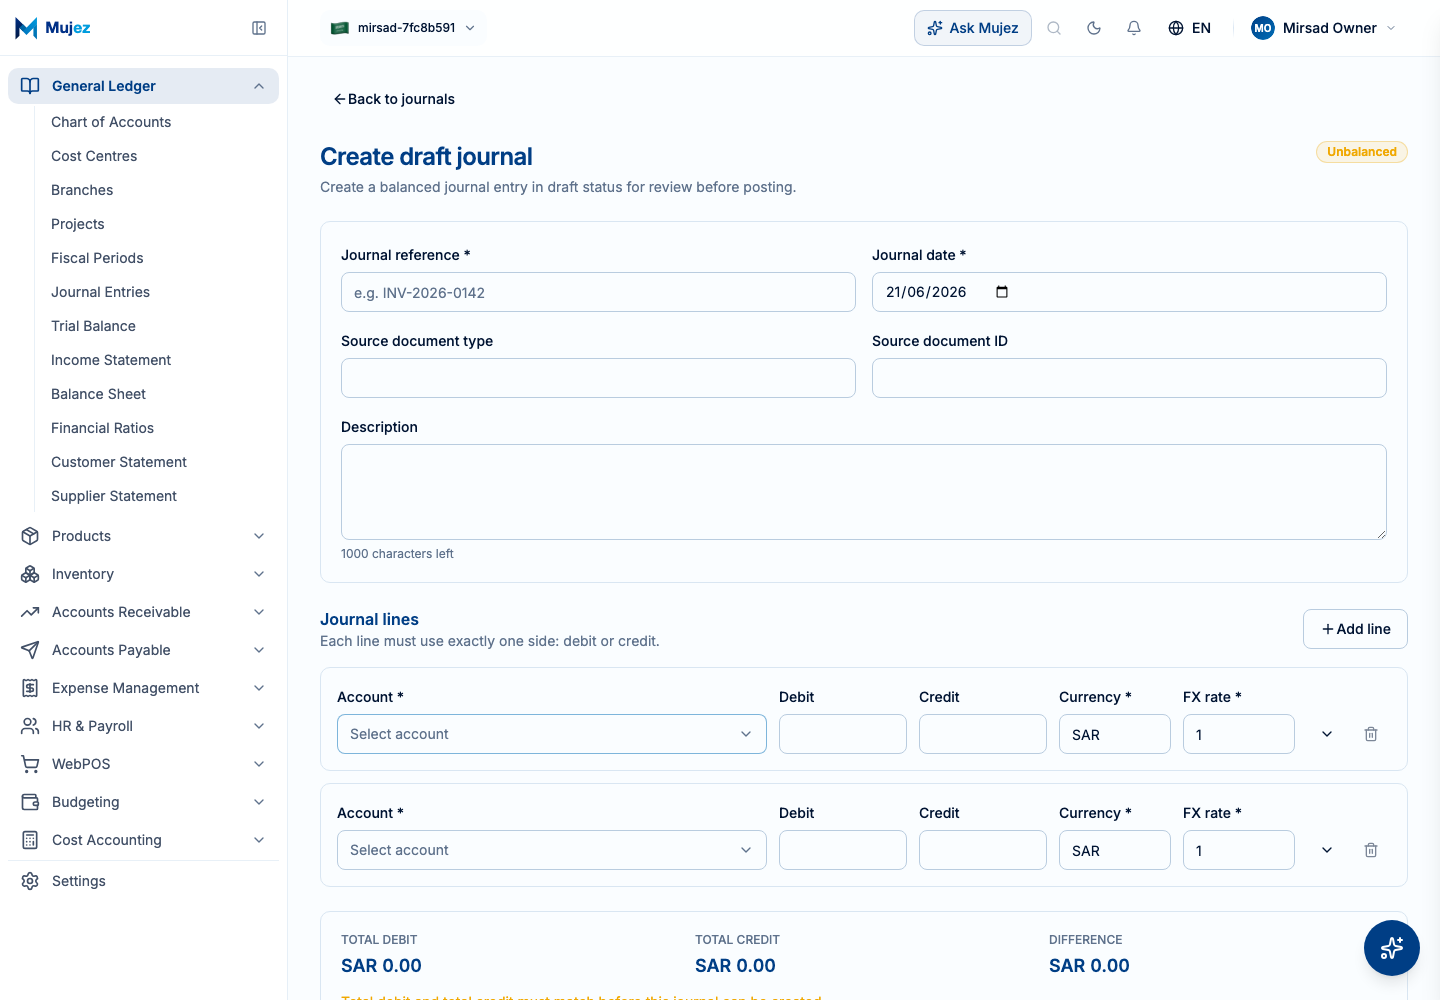Expand the HR & Payroll chevron

[259, 726]
